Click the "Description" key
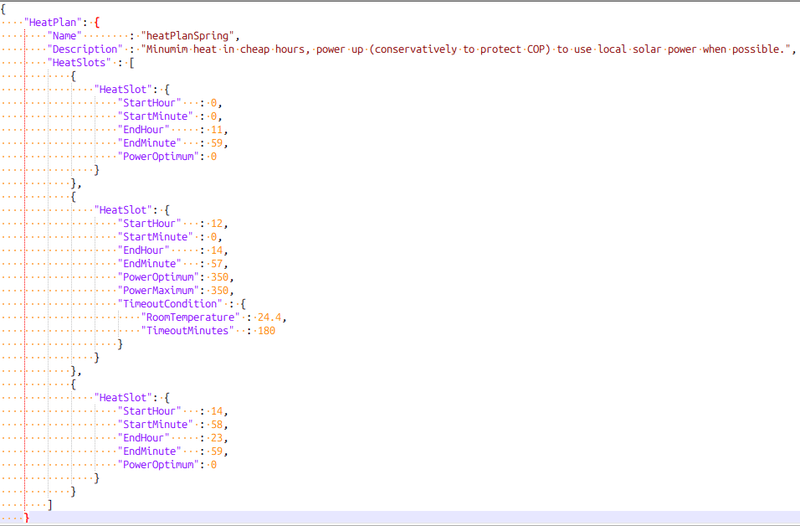The height and width of the screenshot is (526, 800). coord(85,49)
